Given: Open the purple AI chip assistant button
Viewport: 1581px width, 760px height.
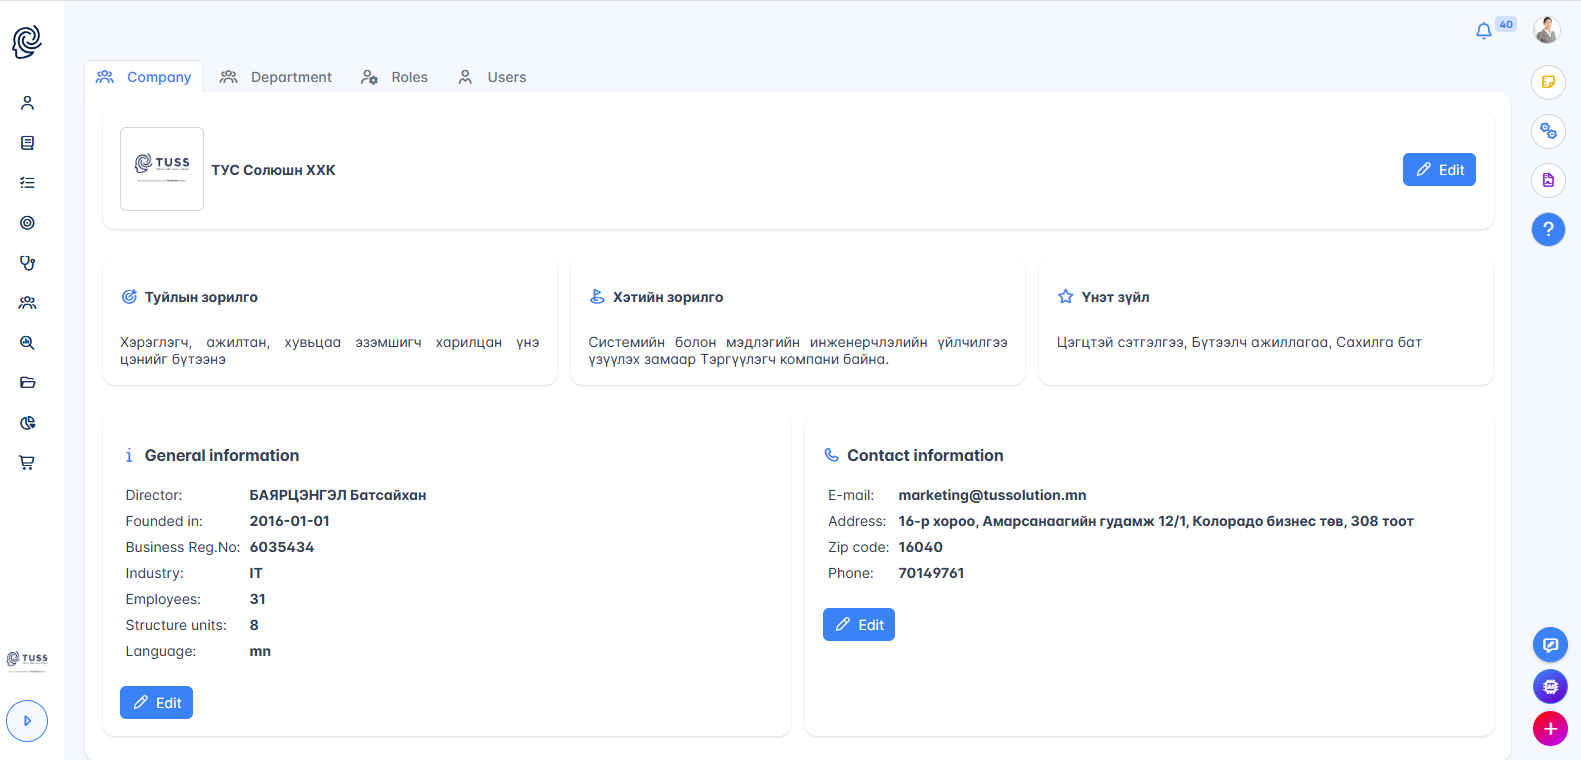Looking at the screenshot, I should click(1550, 687).
